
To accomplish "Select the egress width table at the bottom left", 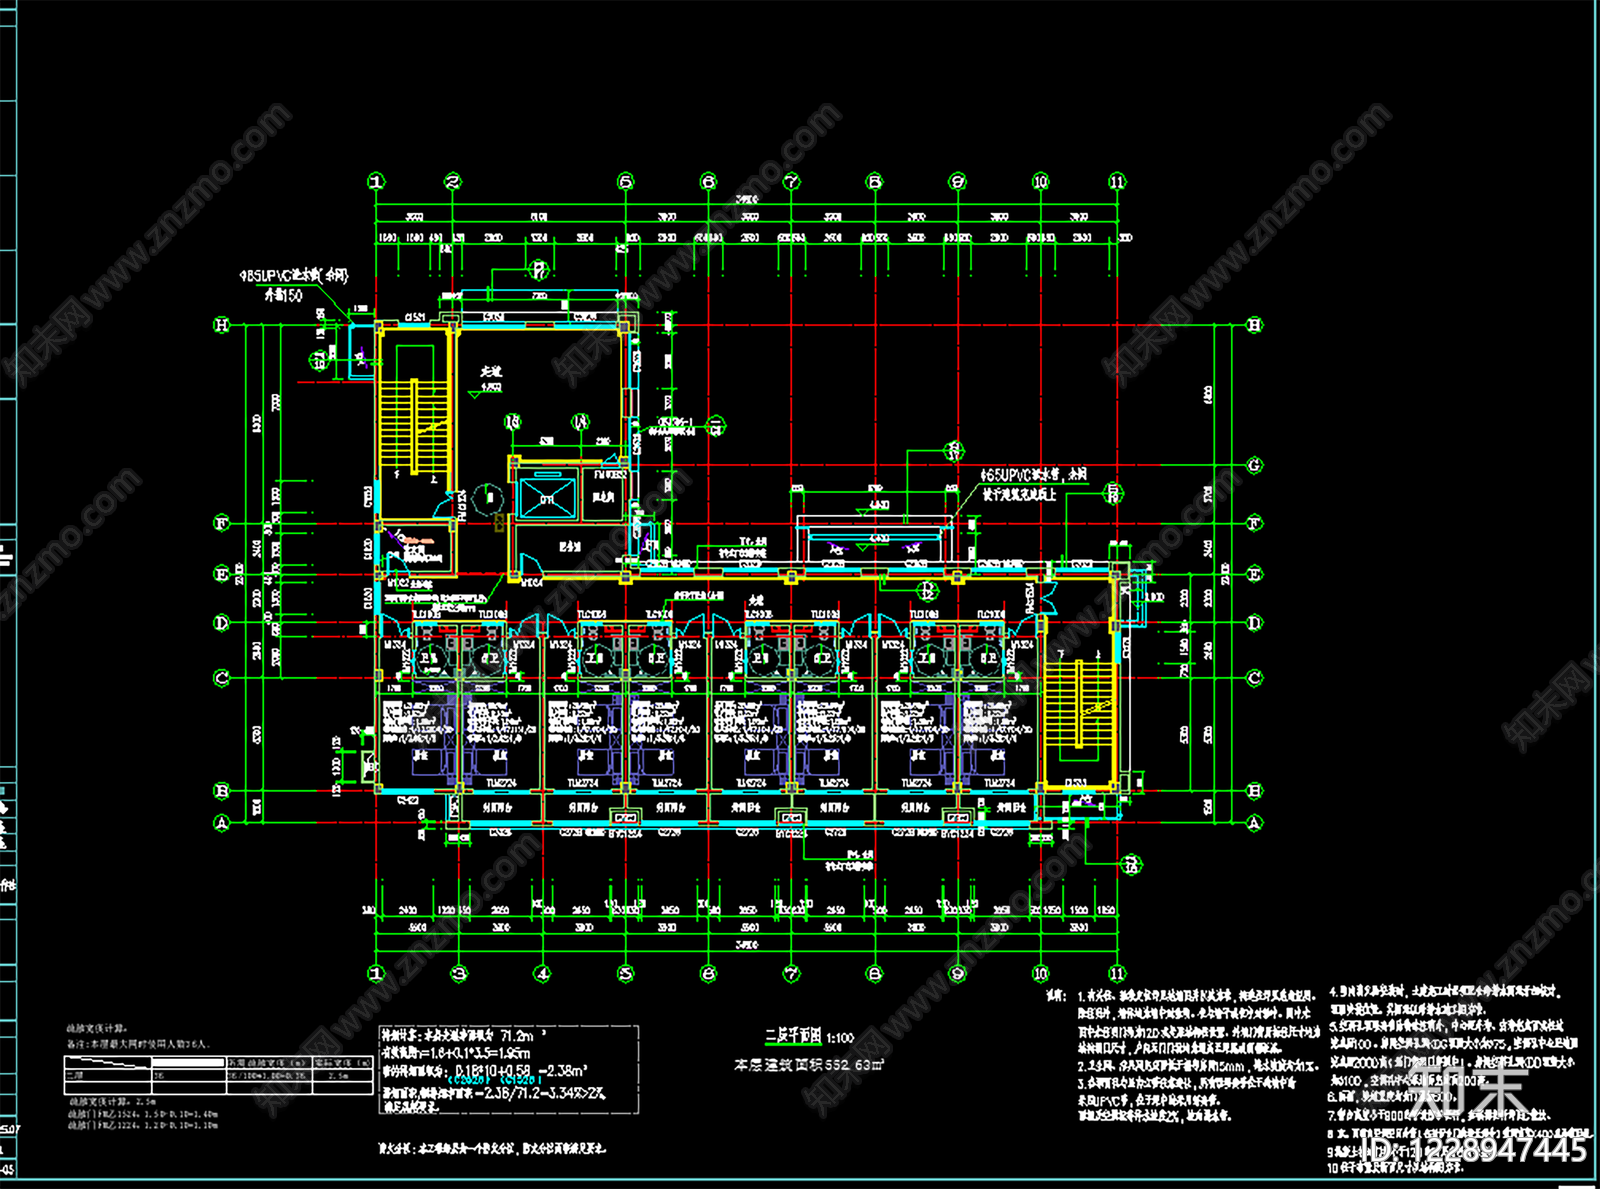I will 219,1073.
